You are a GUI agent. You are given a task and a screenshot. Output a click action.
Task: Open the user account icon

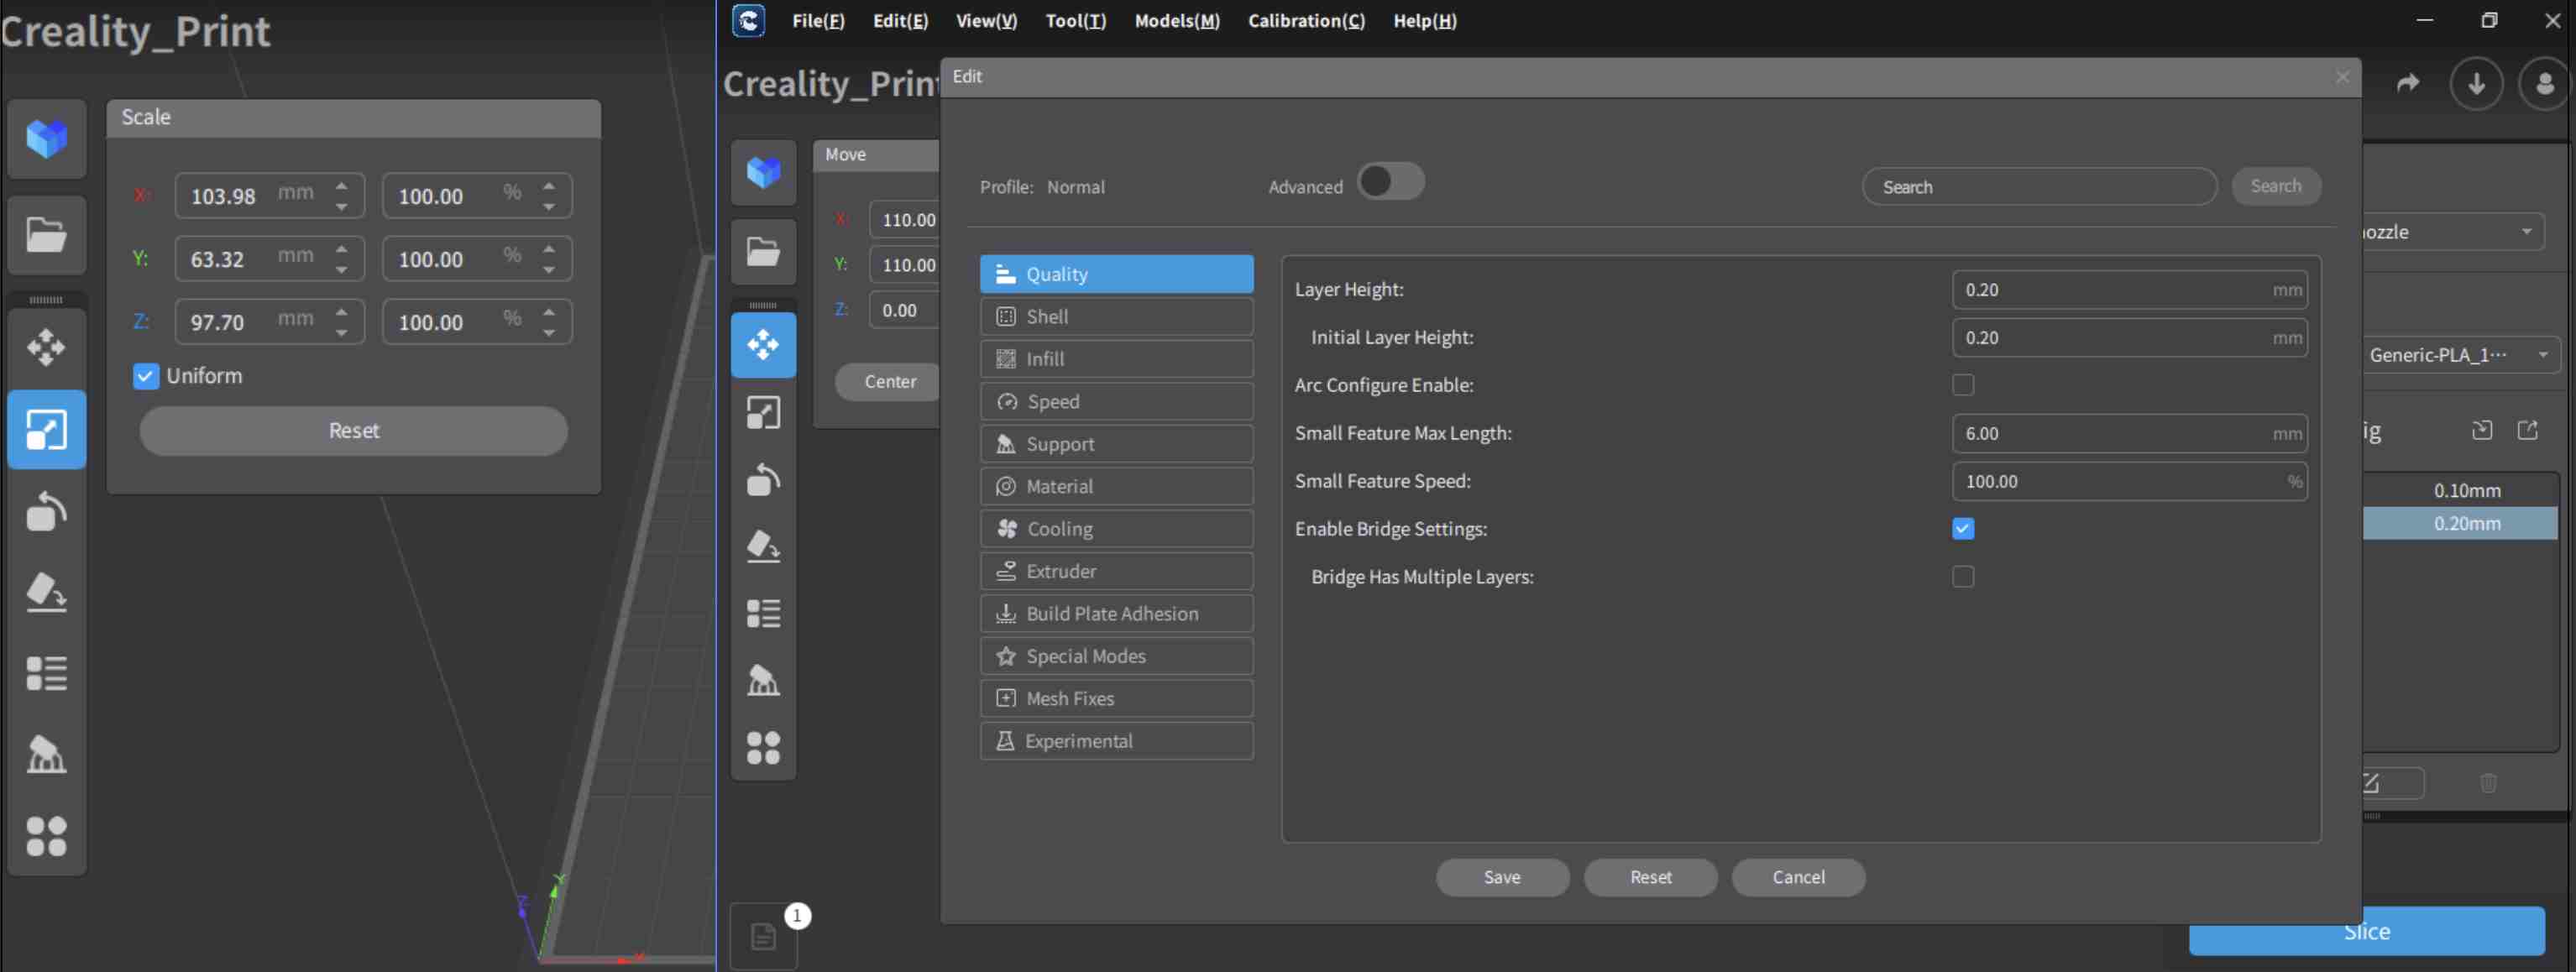2545,83
